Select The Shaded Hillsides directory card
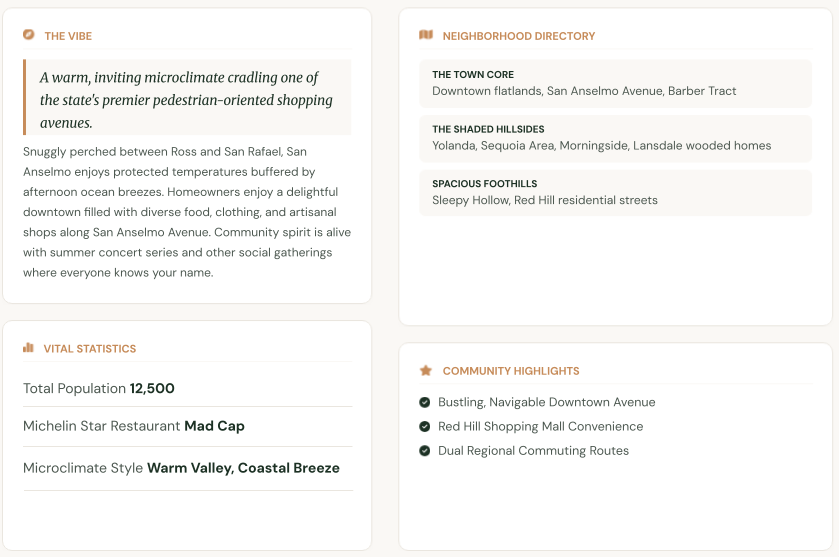This screenshot has width=839, height=557. (615, 138)
